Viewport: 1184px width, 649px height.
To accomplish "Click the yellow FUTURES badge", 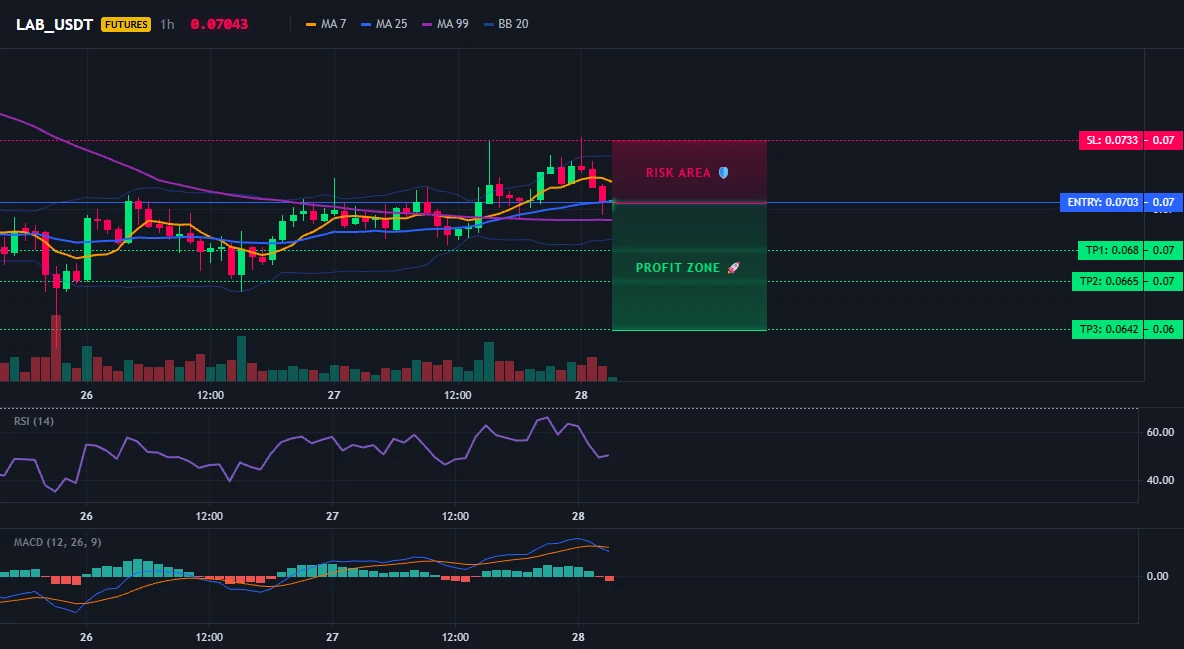I will [x=126, y=24].
